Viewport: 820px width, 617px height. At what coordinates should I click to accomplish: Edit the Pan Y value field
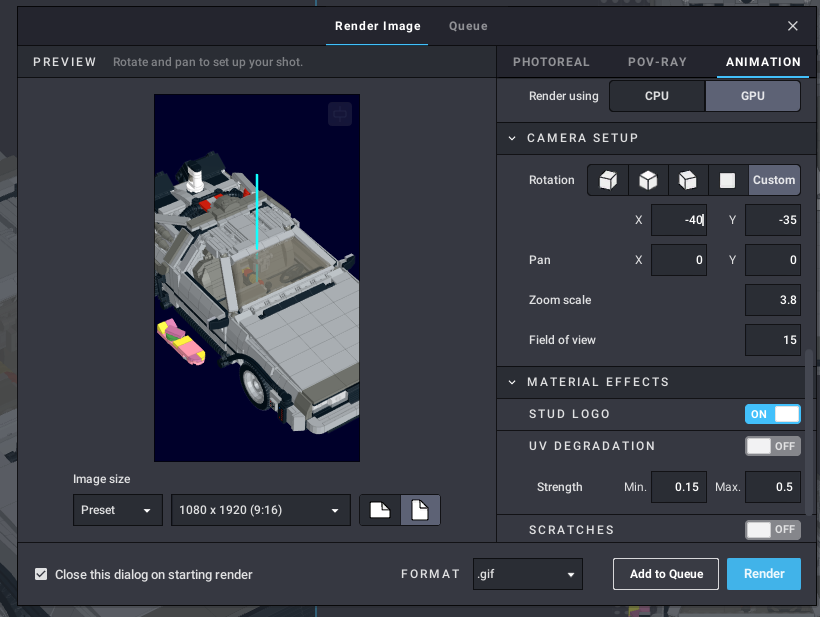773,260
